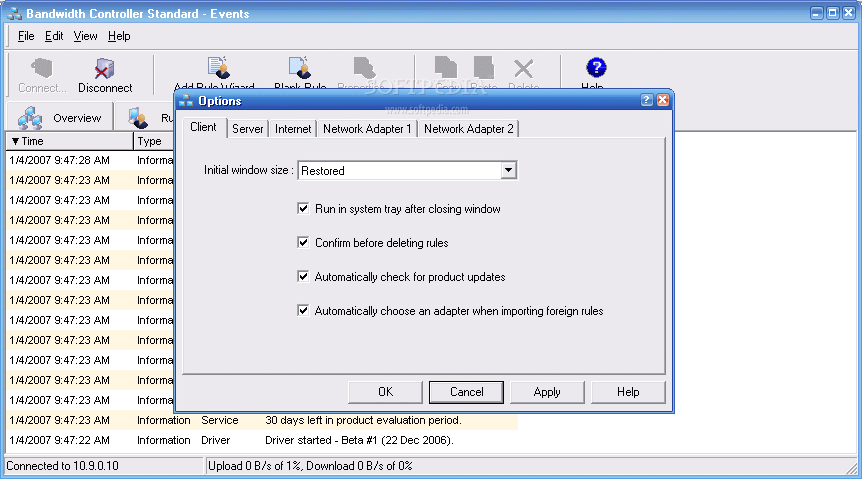Click the Bandwidth Controller title bar icon
The height and width of the screenshot is (479, 862).
coord(14,13)
